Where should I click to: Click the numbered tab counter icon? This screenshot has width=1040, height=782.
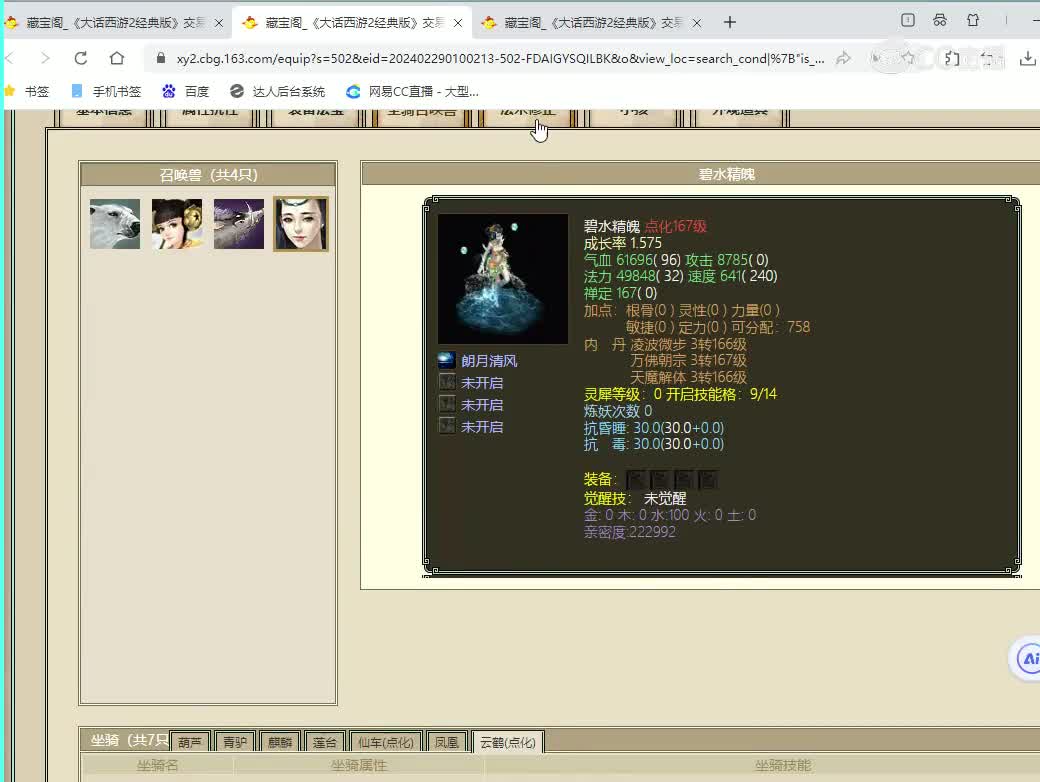coord(908,21)
